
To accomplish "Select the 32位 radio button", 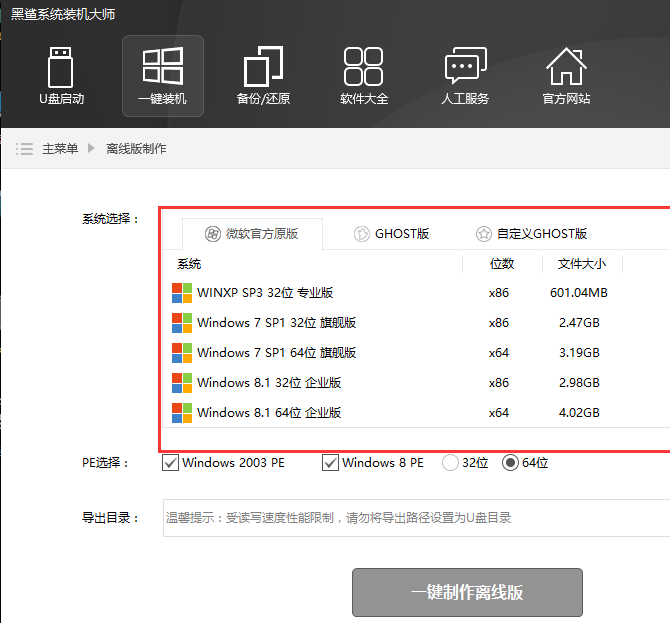I will click(x=450, y=463).
